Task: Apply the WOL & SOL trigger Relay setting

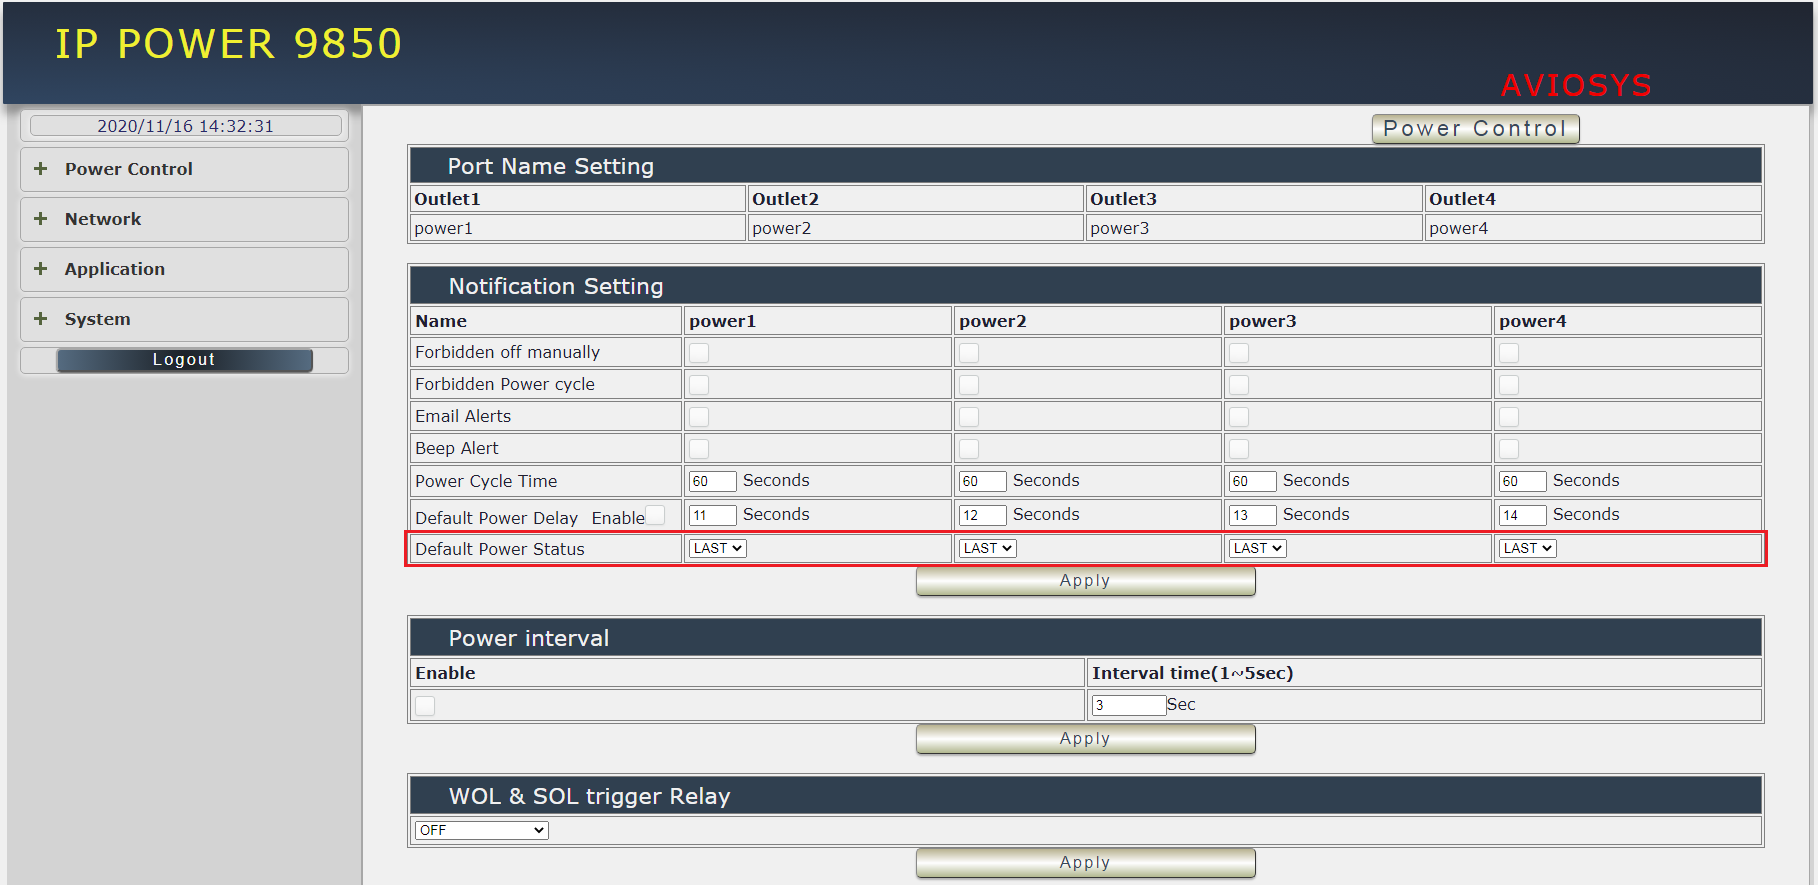Action: pyautogui.click(x=1085, y=863)
